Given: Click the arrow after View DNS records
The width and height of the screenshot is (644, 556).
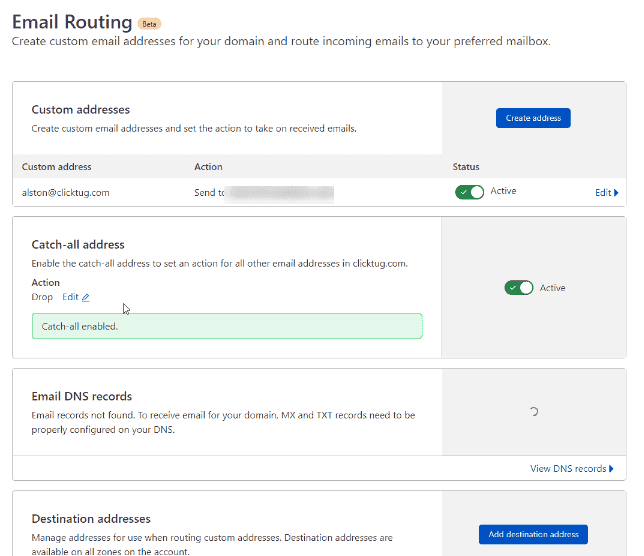Looking at the screenshot, I should click(611, 468).
